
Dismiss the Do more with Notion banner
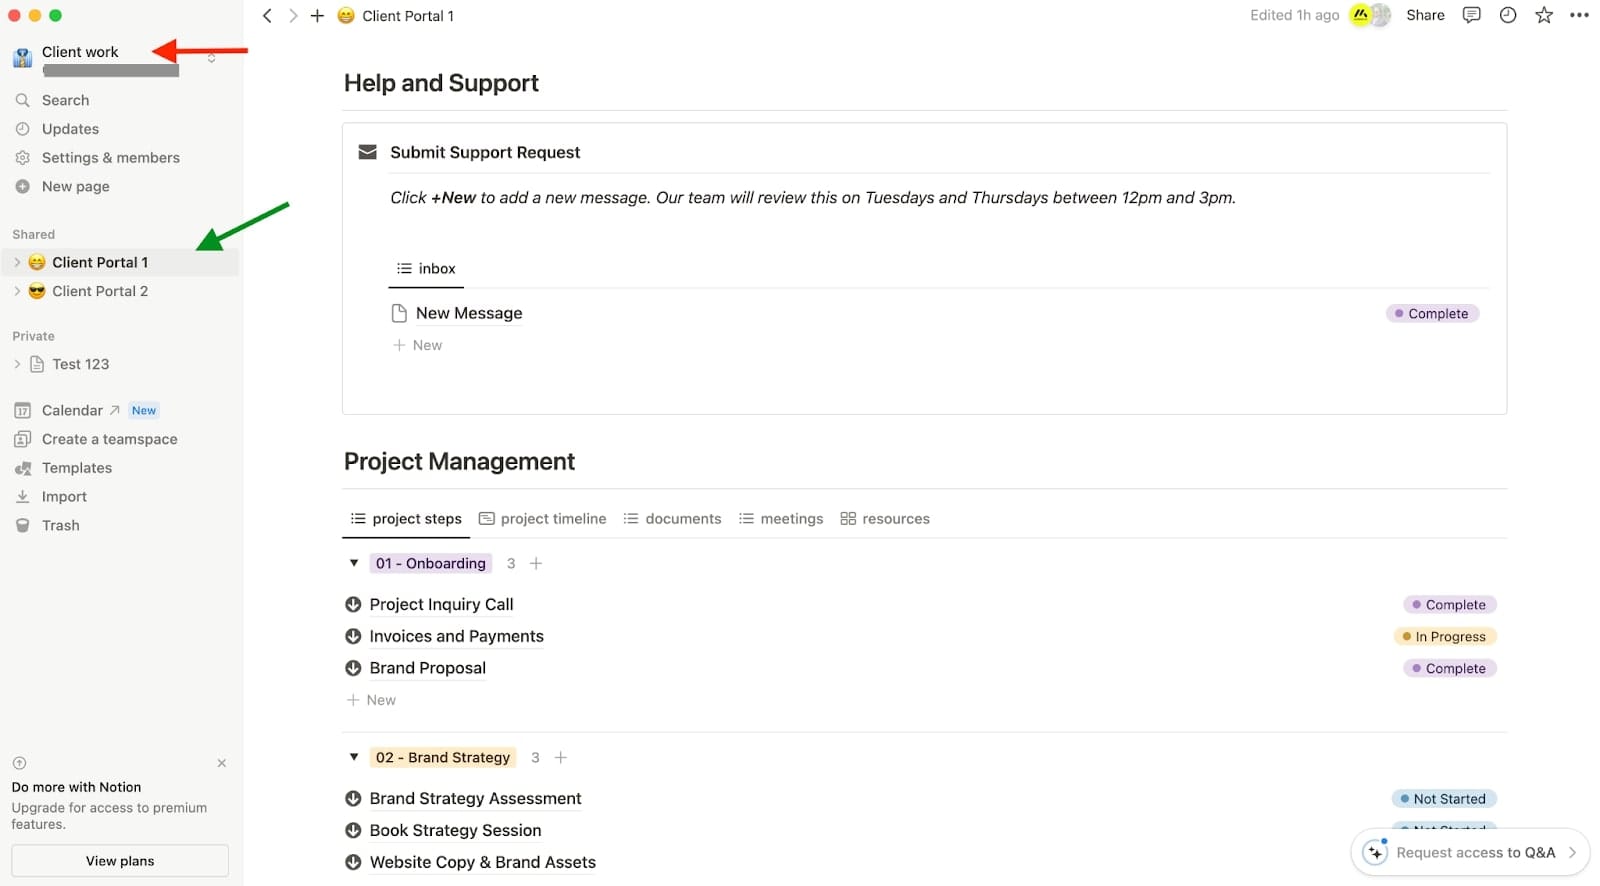click(x=222, y=763)
